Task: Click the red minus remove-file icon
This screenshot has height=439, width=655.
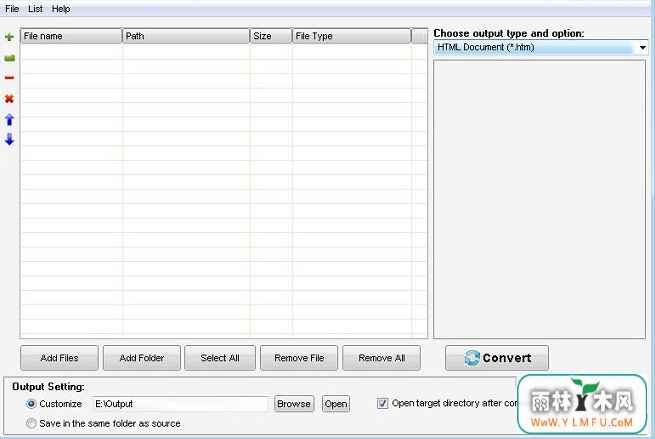Action: point(9,78)
